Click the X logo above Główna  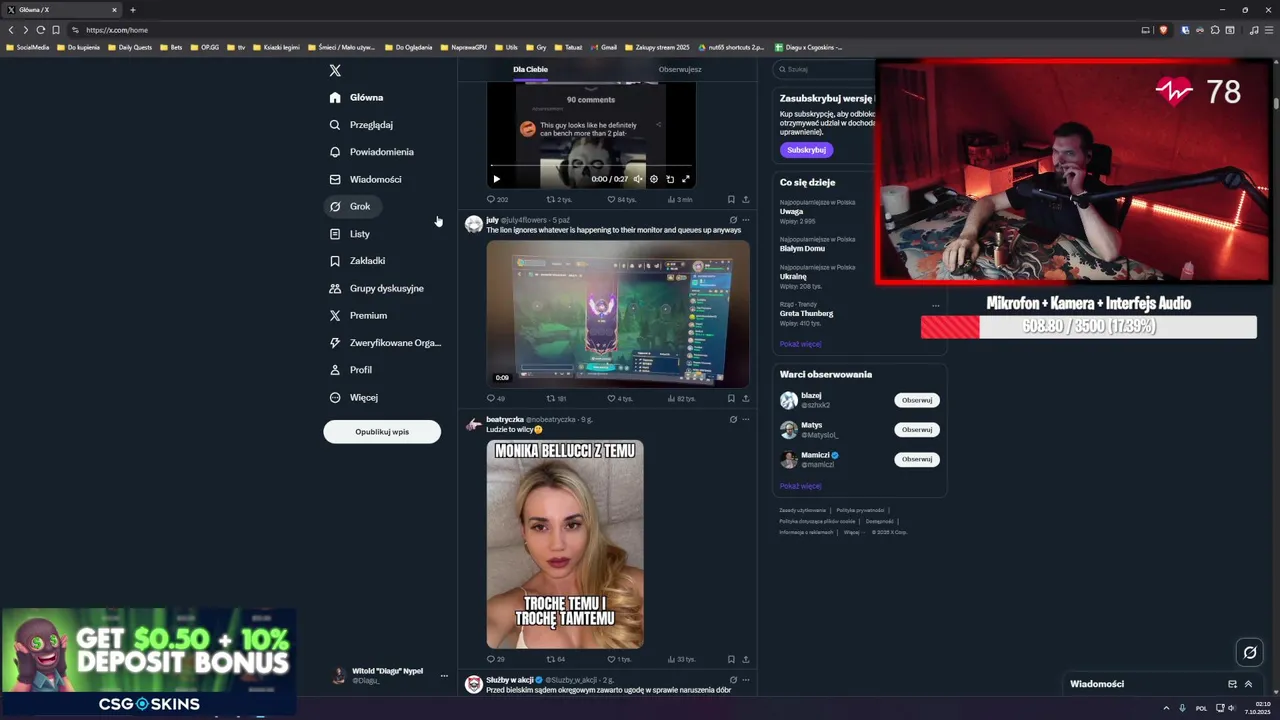(x=335, y=70)
